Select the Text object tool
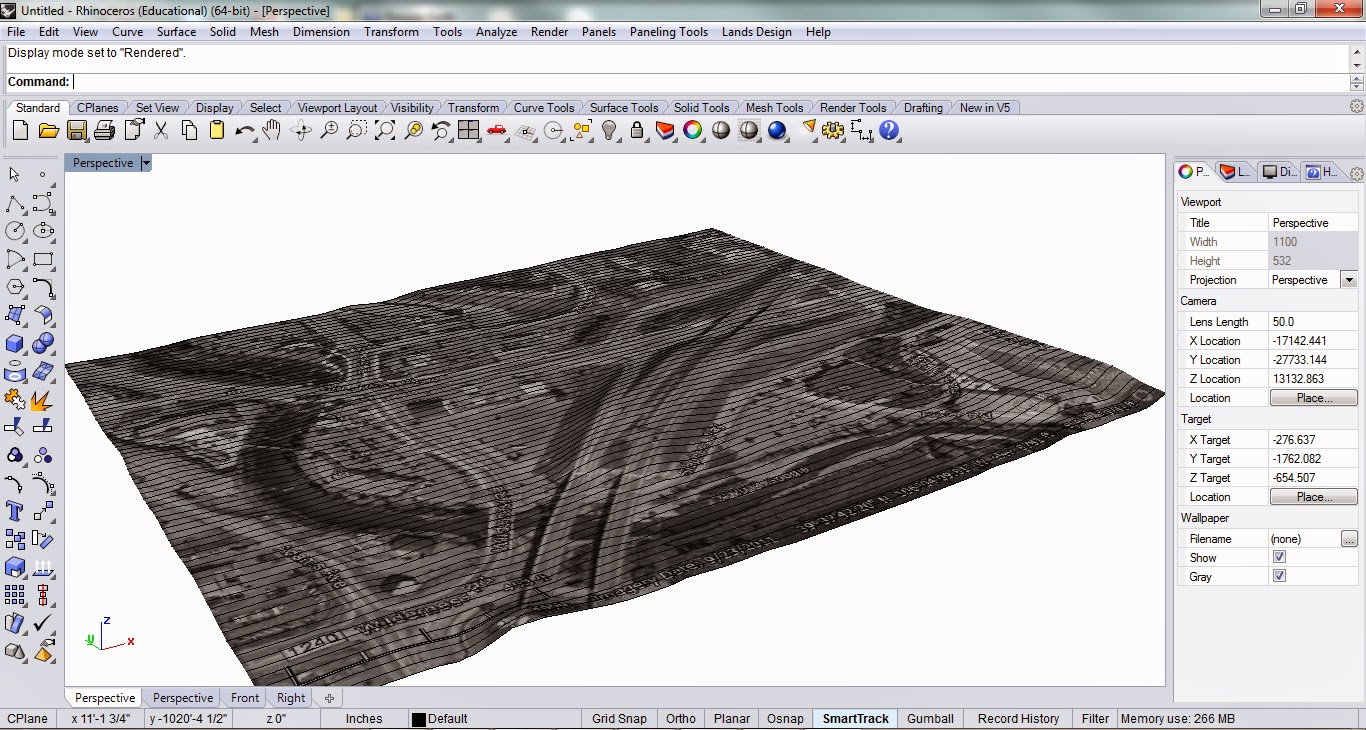This screenshot has width=1366, height=730. (15, 512)
